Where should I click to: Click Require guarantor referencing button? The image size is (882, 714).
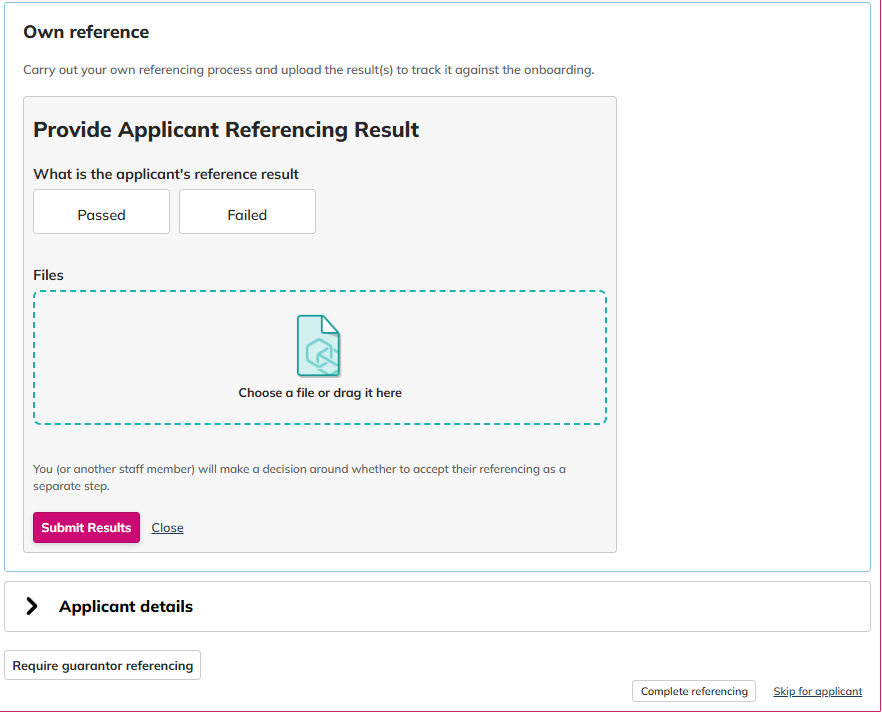pyautogui.click(x=102, y=666)
